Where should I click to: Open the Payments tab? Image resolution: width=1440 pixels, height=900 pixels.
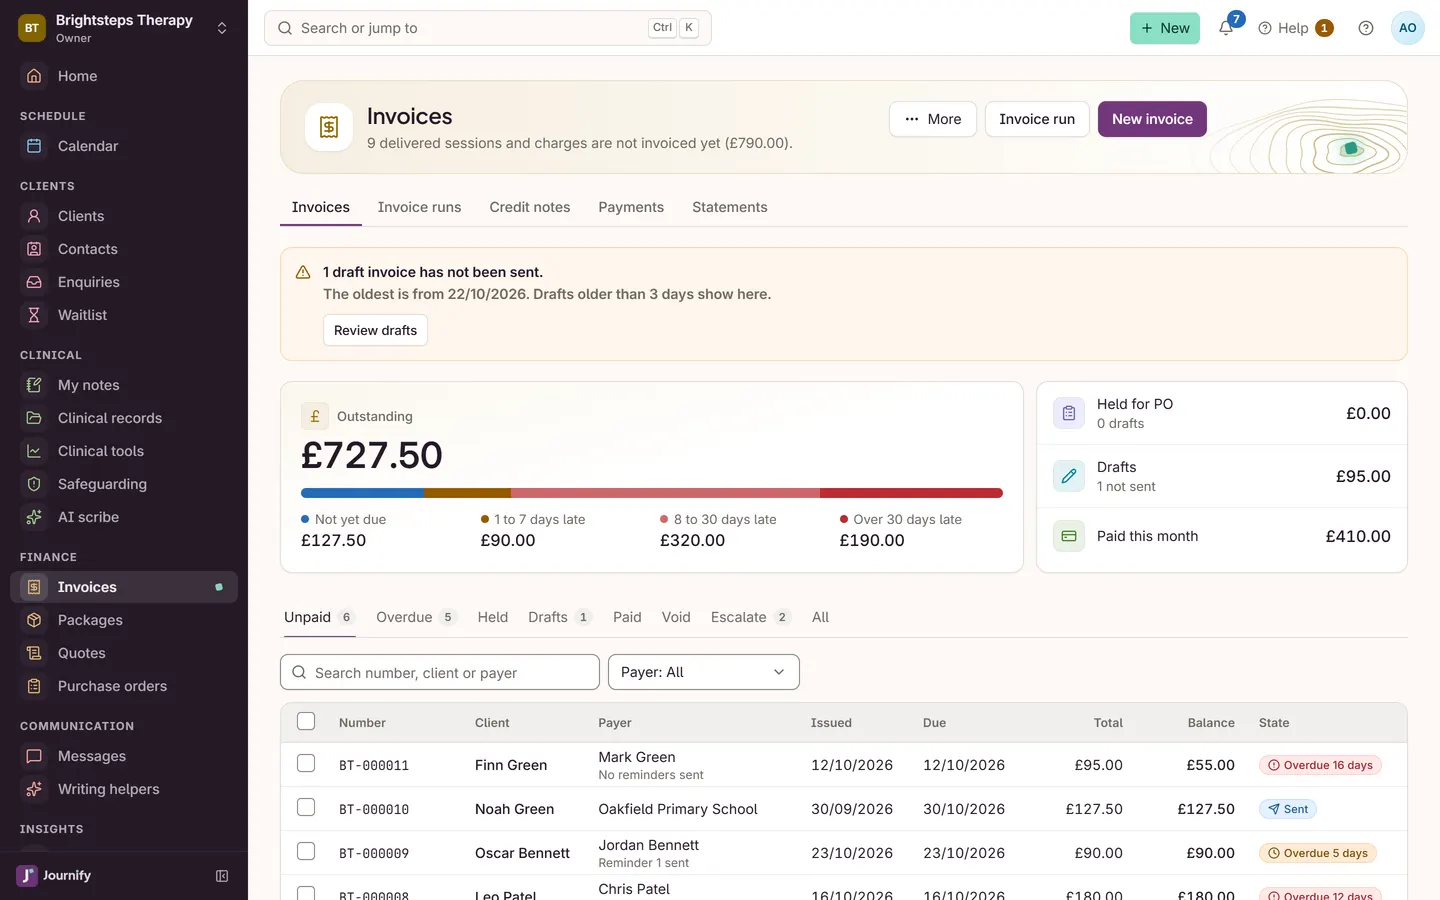click(631, 207)
